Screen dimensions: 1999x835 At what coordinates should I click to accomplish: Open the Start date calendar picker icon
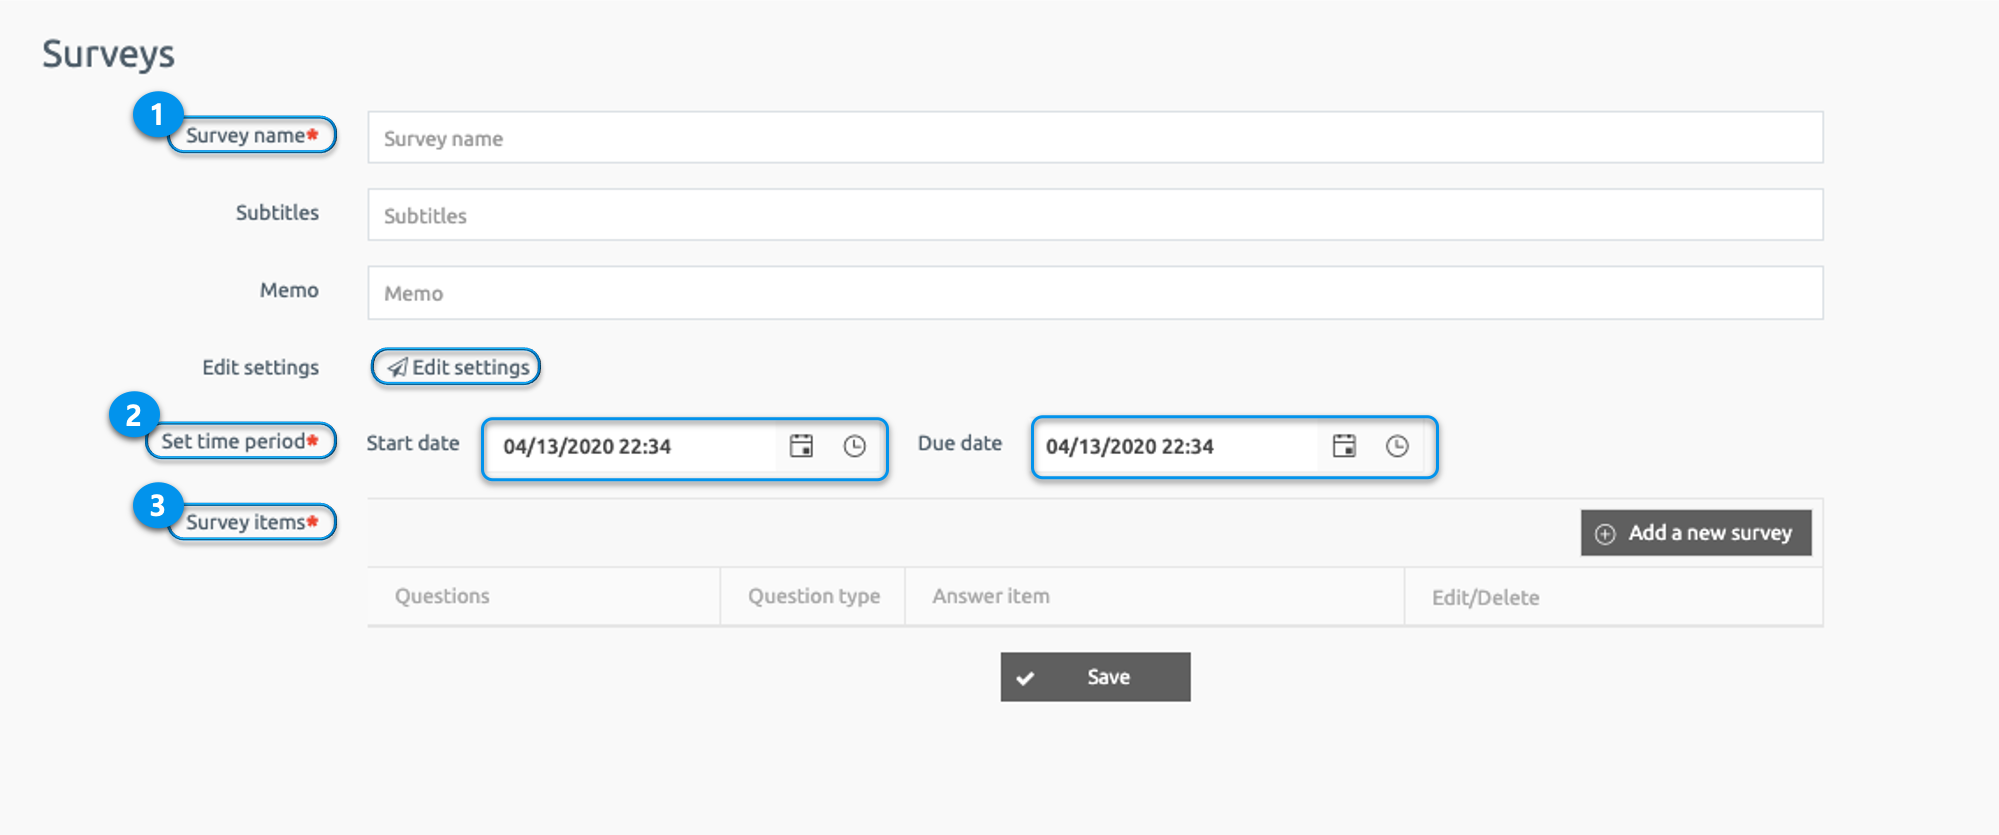801,446
